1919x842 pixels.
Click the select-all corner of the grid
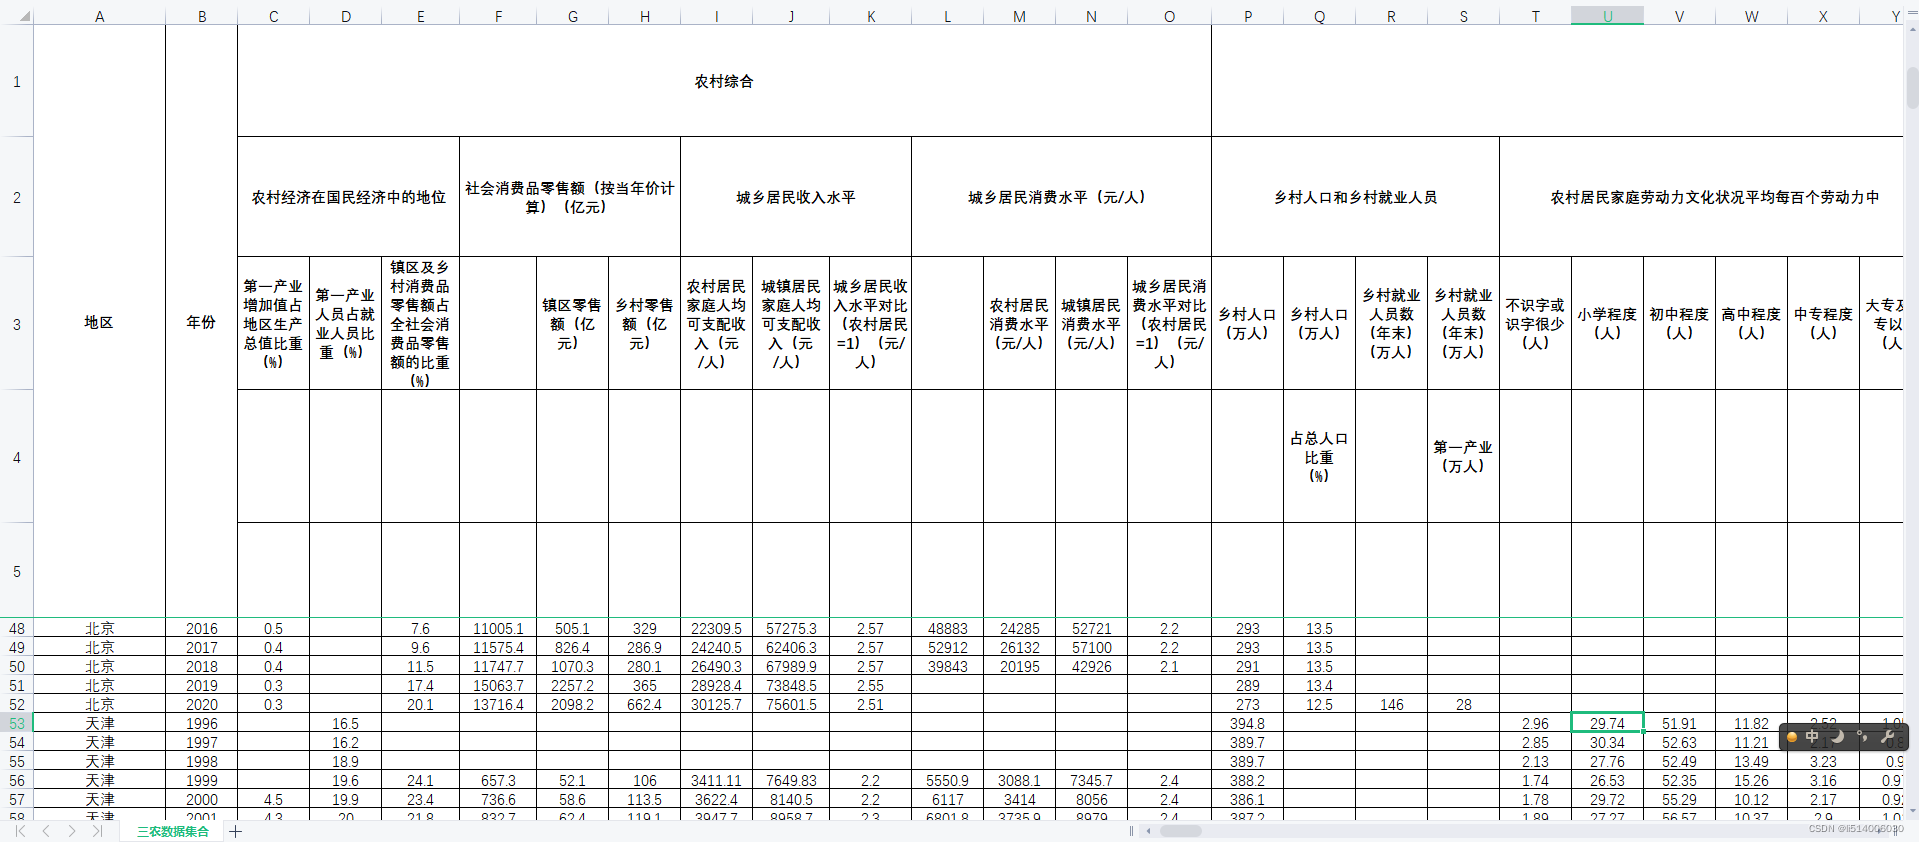point(17,16)
